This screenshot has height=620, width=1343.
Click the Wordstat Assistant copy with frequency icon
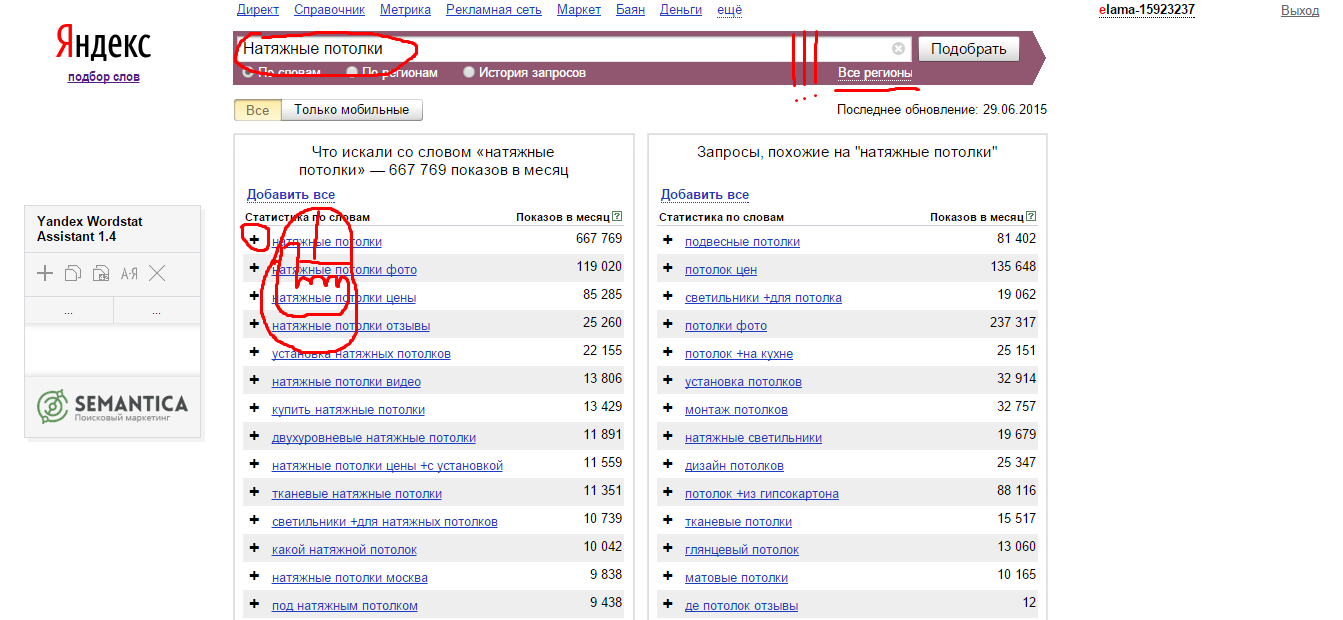[x=101, y=274]
